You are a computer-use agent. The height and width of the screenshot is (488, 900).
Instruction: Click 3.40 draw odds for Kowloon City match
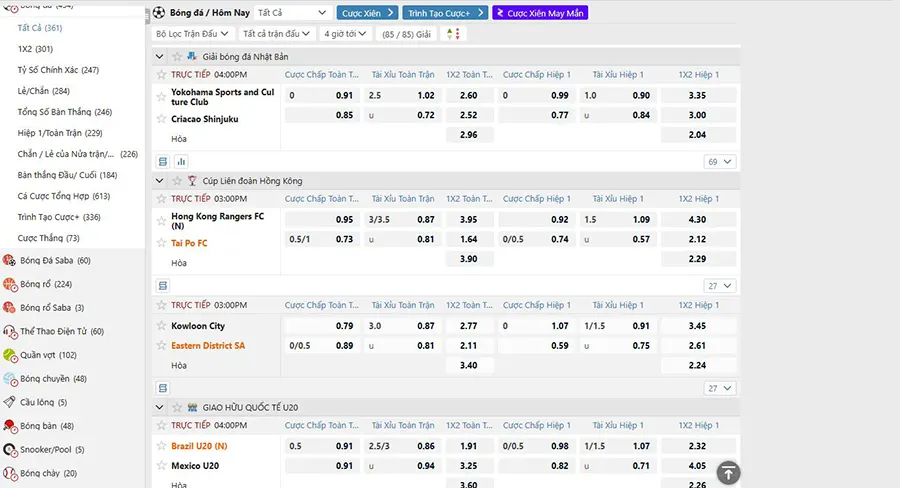[x=468, y=365]
